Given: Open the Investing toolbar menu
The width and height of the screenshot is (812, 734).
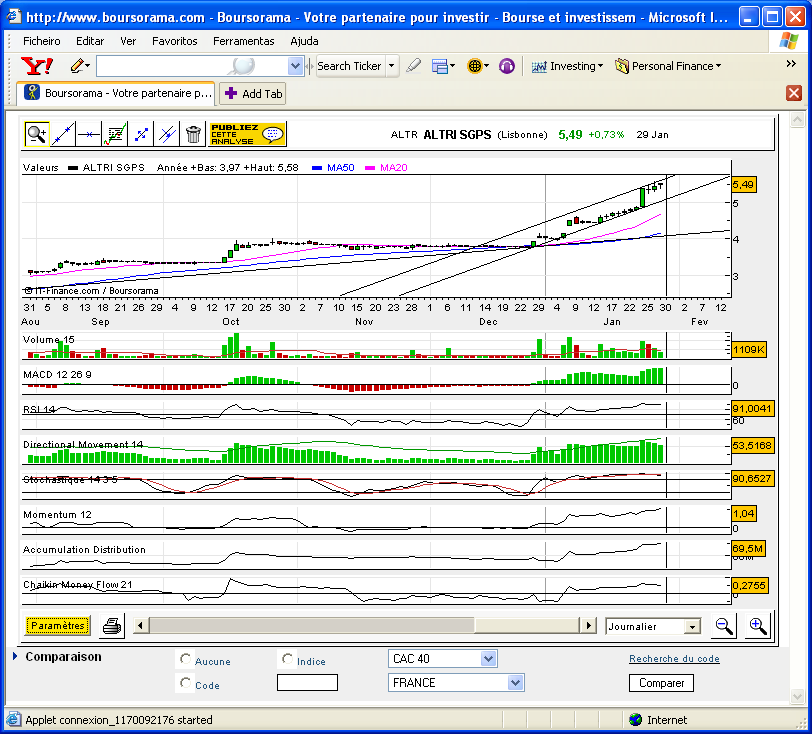Looking at the screenshot, I should tap(567, 66).
